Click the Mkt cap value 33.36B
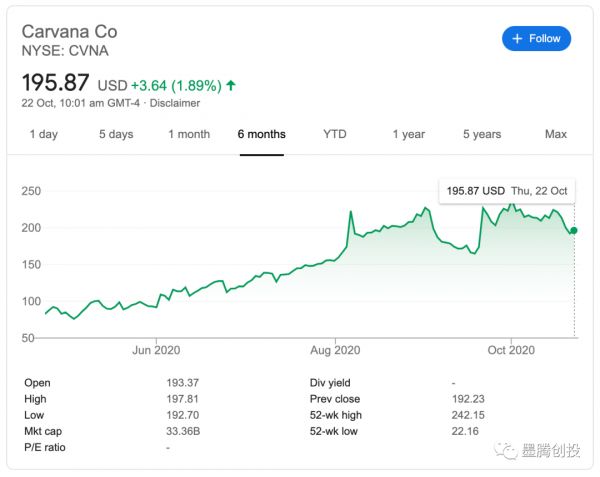This screenshot has width=600, height=477. (x=184, y=431)
